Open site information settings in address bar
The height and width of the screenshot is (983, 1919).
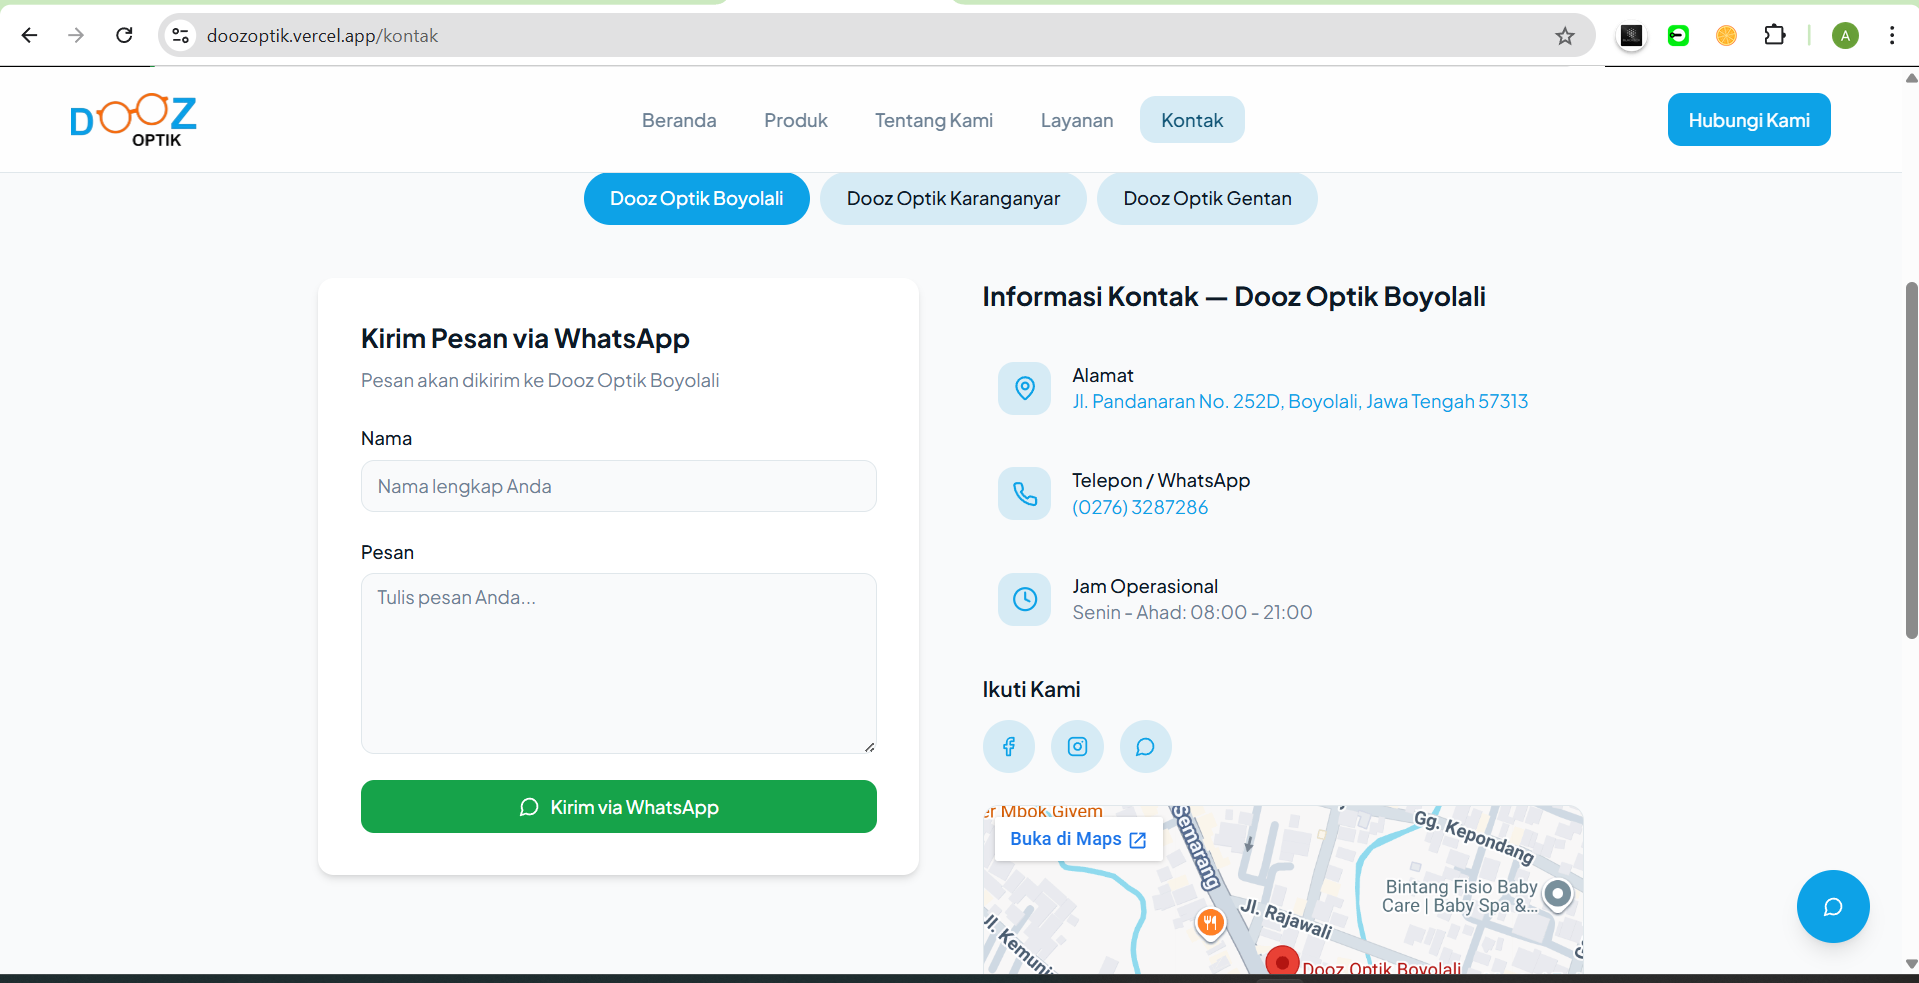[180, 35]
